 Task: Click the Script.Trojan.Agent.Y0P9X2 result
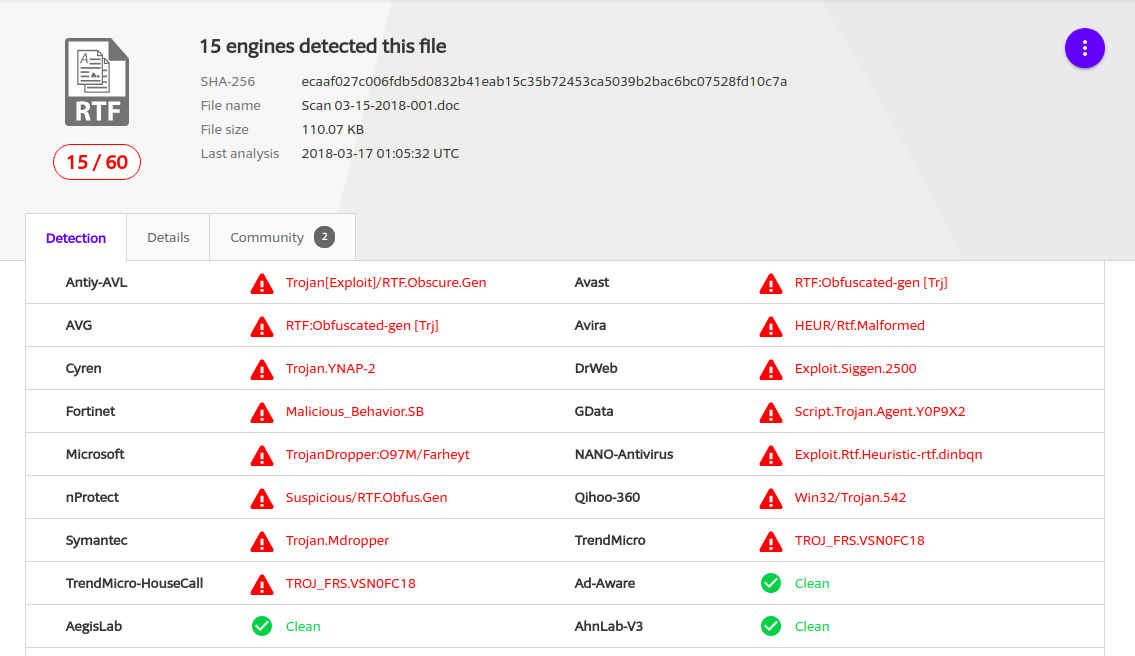(x=880, y=411)
